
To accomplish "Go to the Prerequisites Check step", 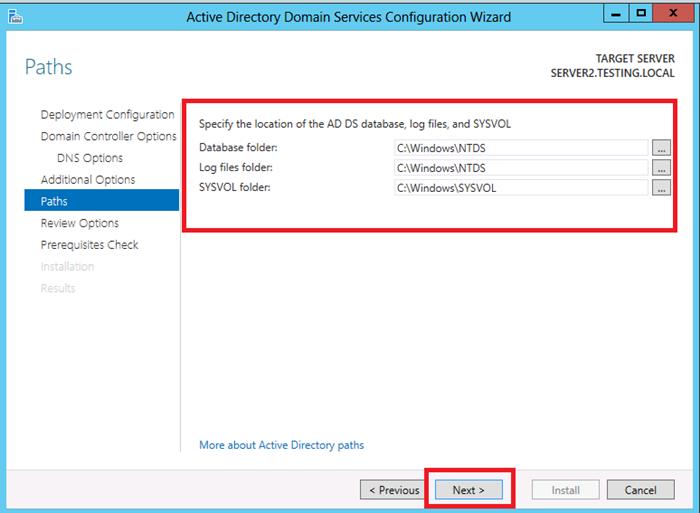I will click(89, 245).
